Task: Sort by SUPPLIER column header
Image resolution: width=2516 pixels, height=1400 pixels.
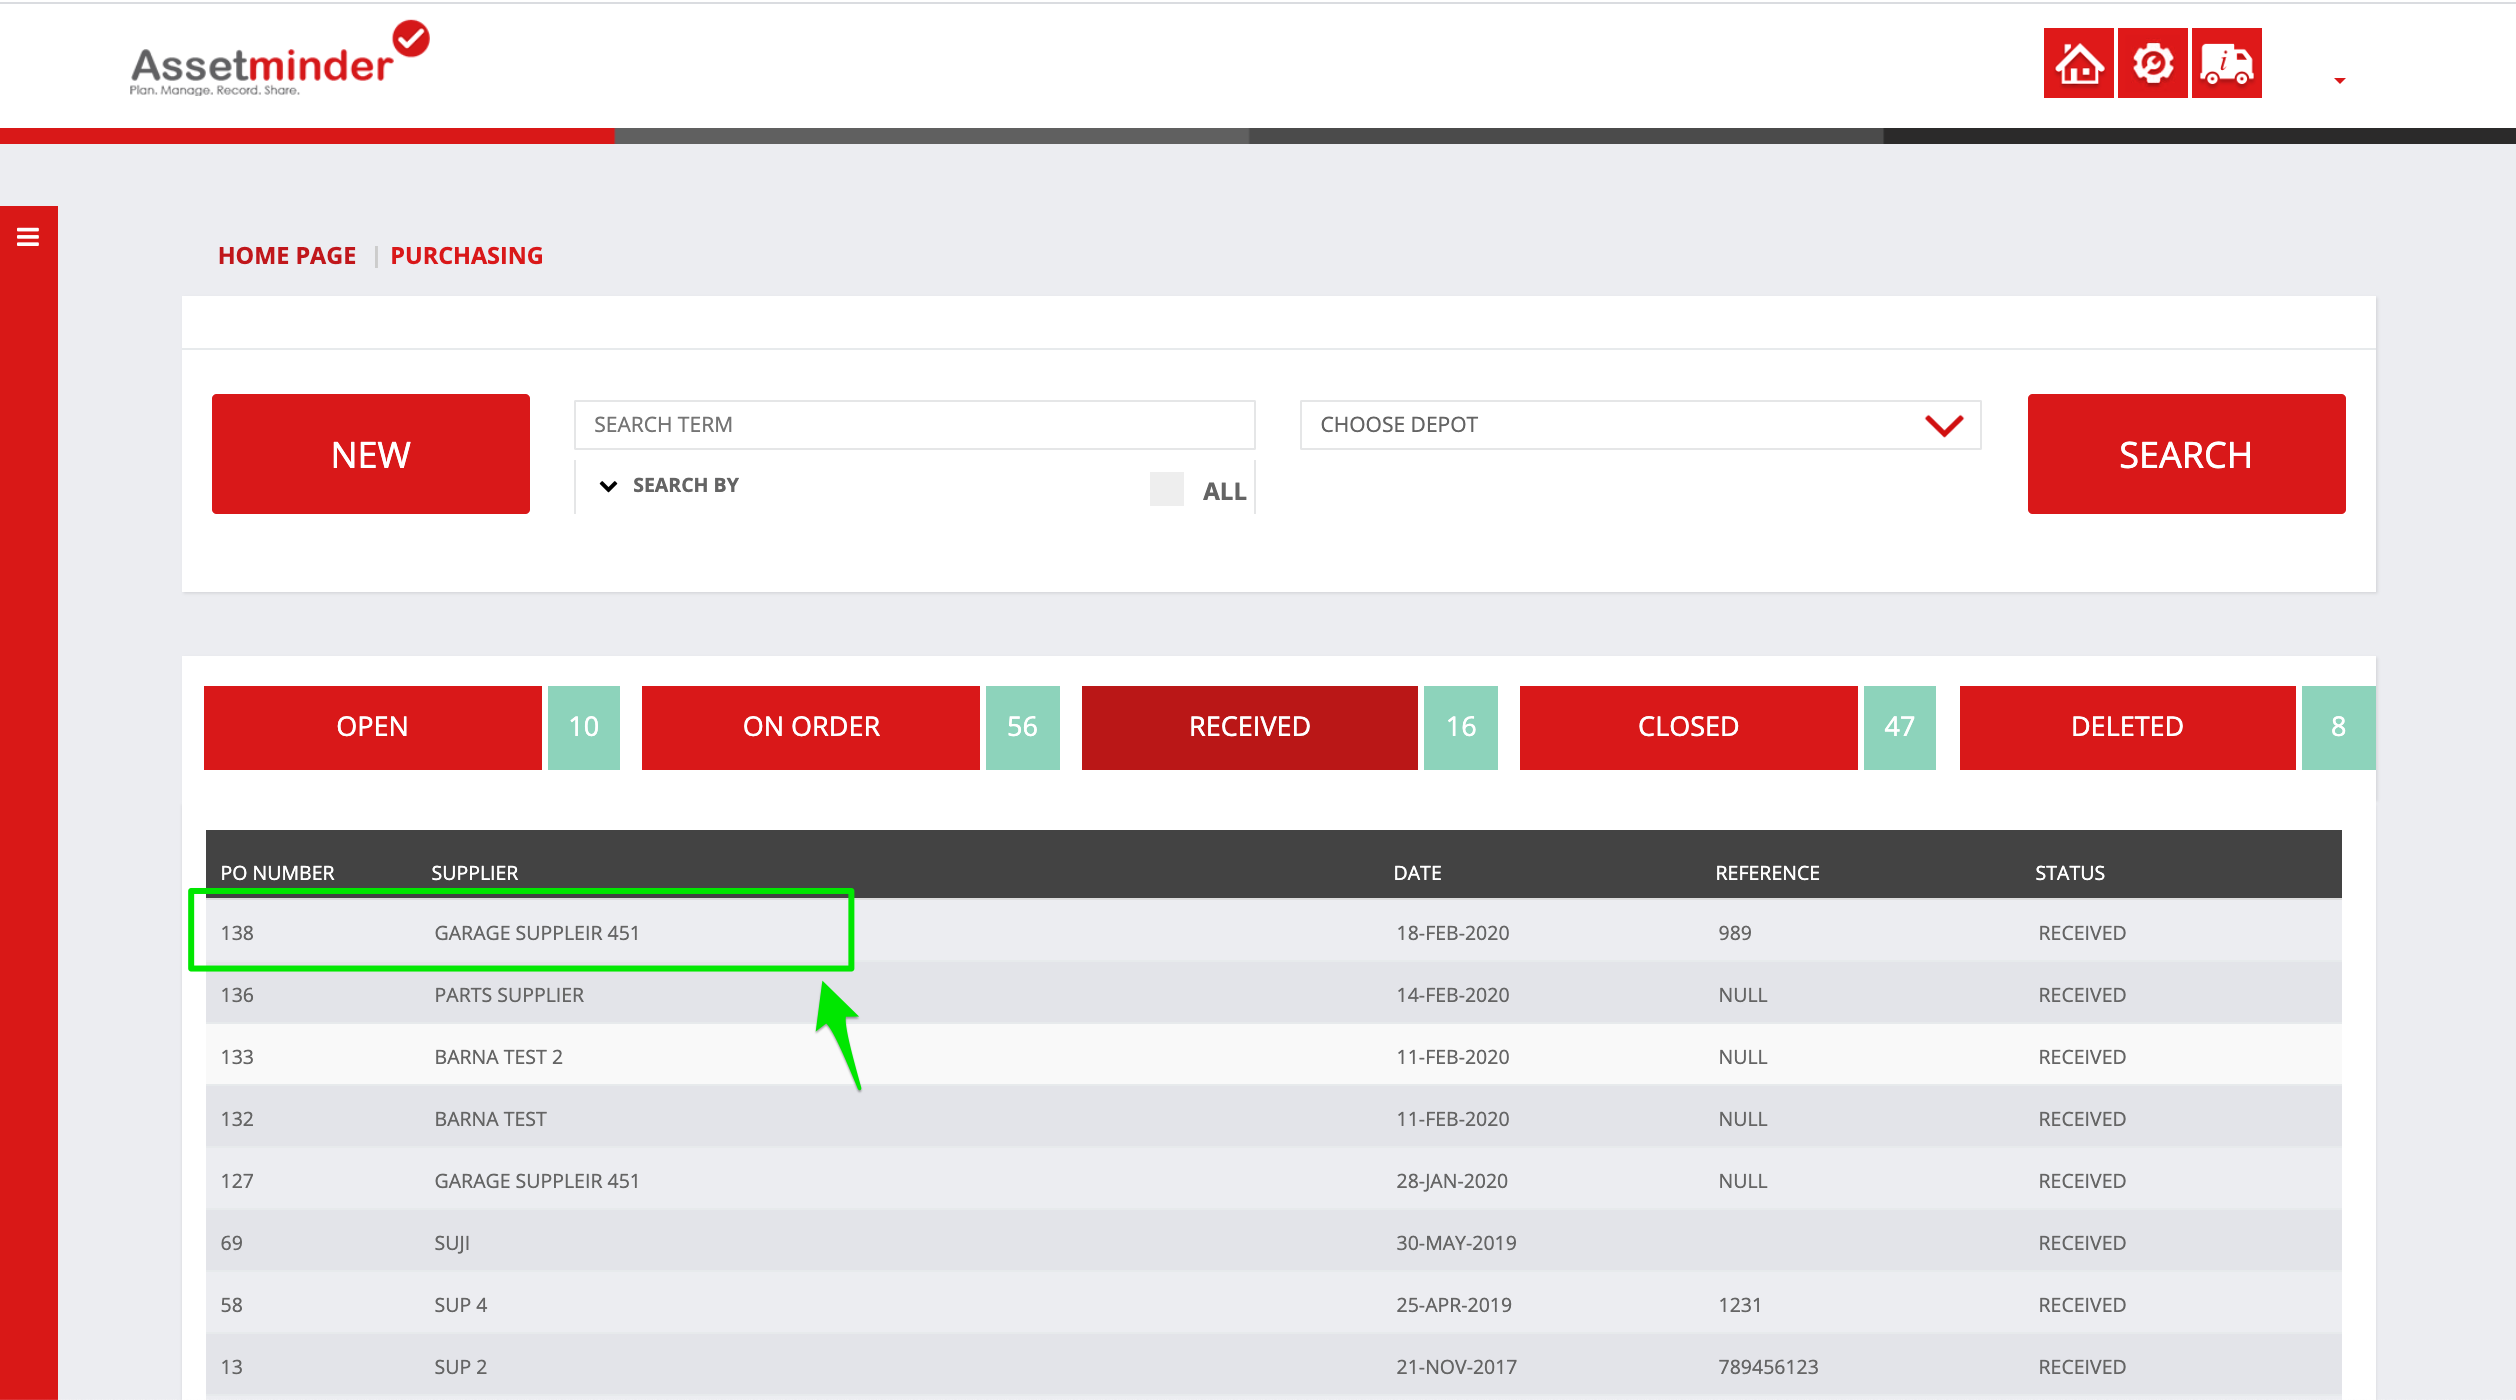Action: coord(475,873)
